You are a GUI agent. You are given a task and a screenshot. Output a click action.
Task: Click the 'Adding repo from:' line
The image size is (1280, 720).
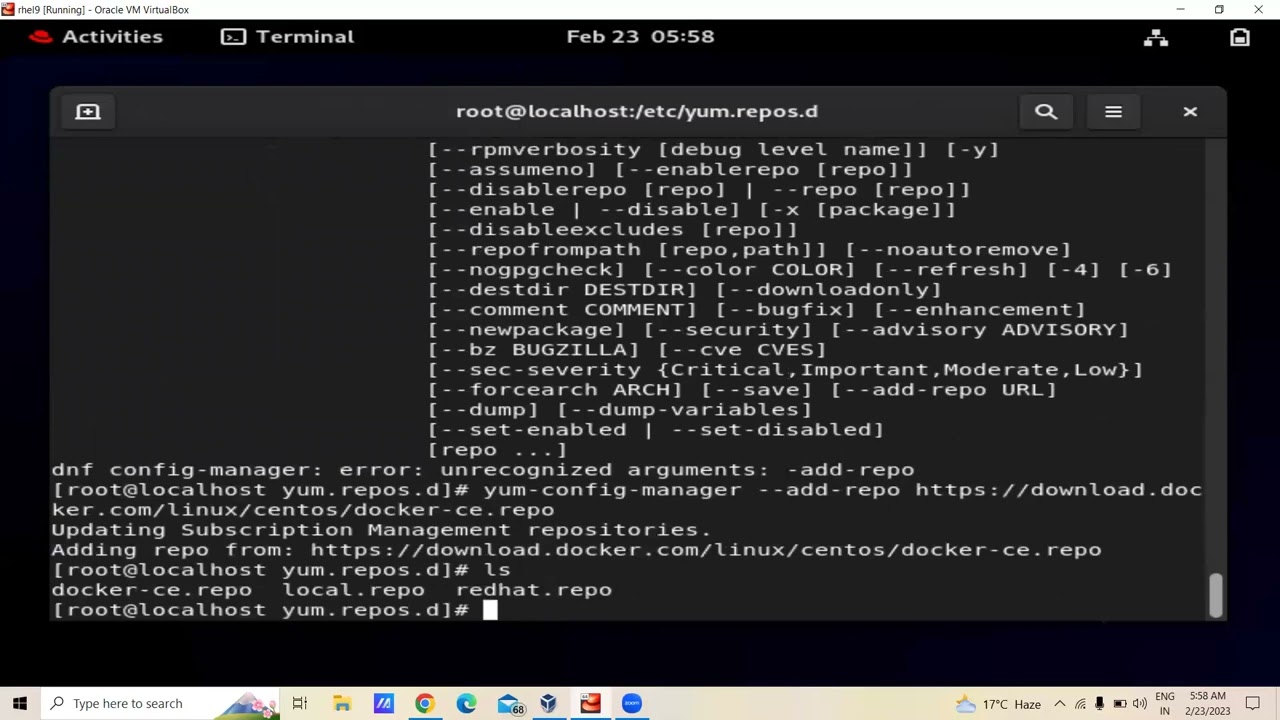576,550
